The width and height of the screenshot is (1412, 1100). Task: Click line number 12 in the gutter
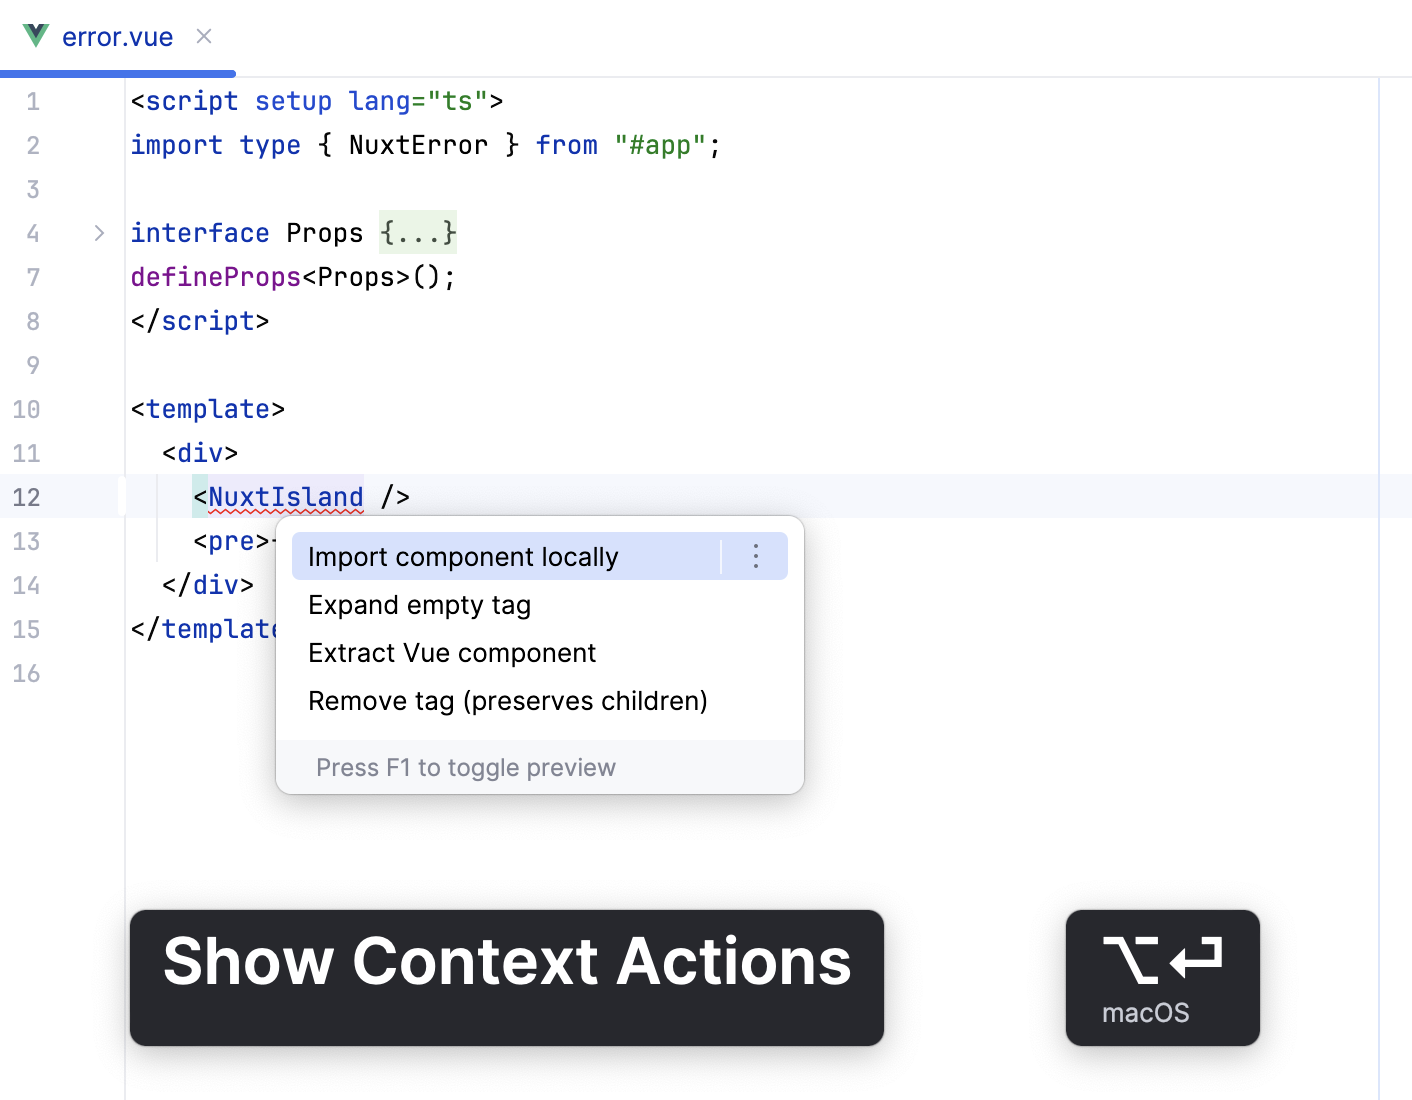[x=27, y=496]
